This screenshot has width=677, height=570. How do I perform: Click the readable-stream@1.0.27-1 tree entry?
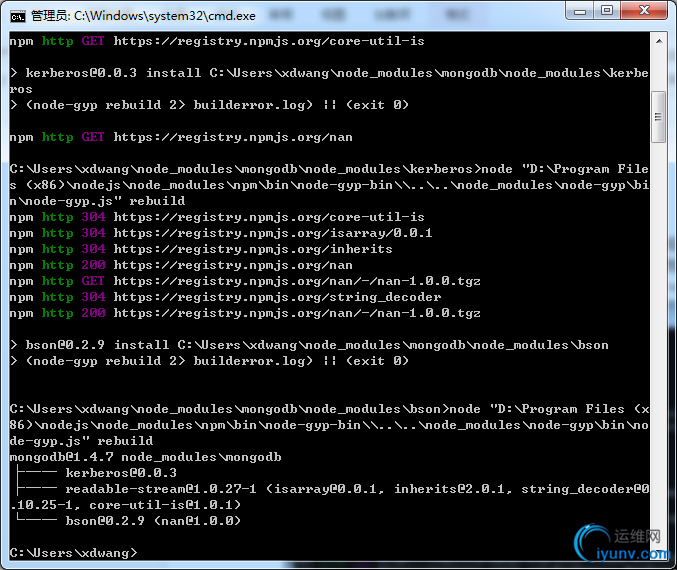click(161, 489)
